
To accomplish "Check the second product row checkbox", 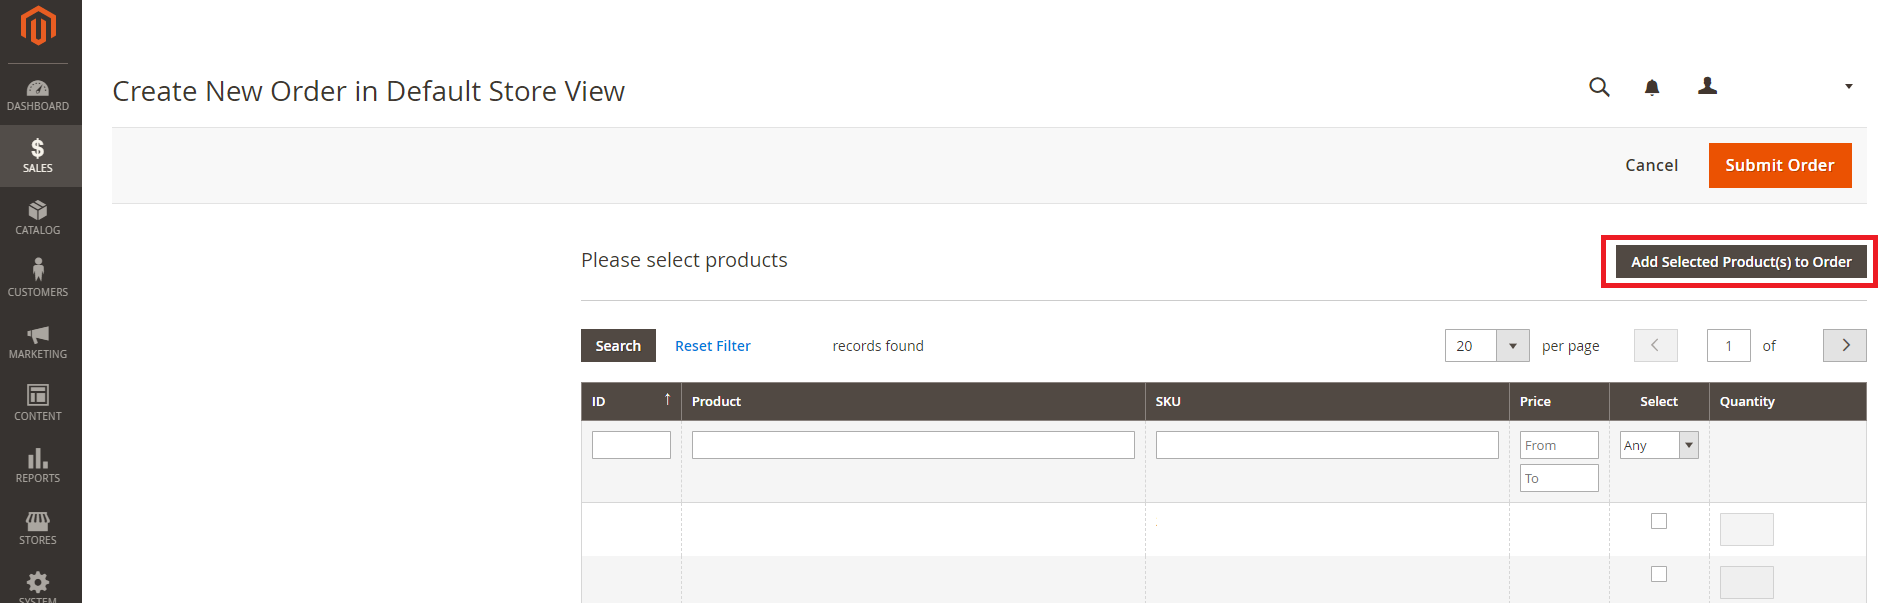I will 1659,574.
